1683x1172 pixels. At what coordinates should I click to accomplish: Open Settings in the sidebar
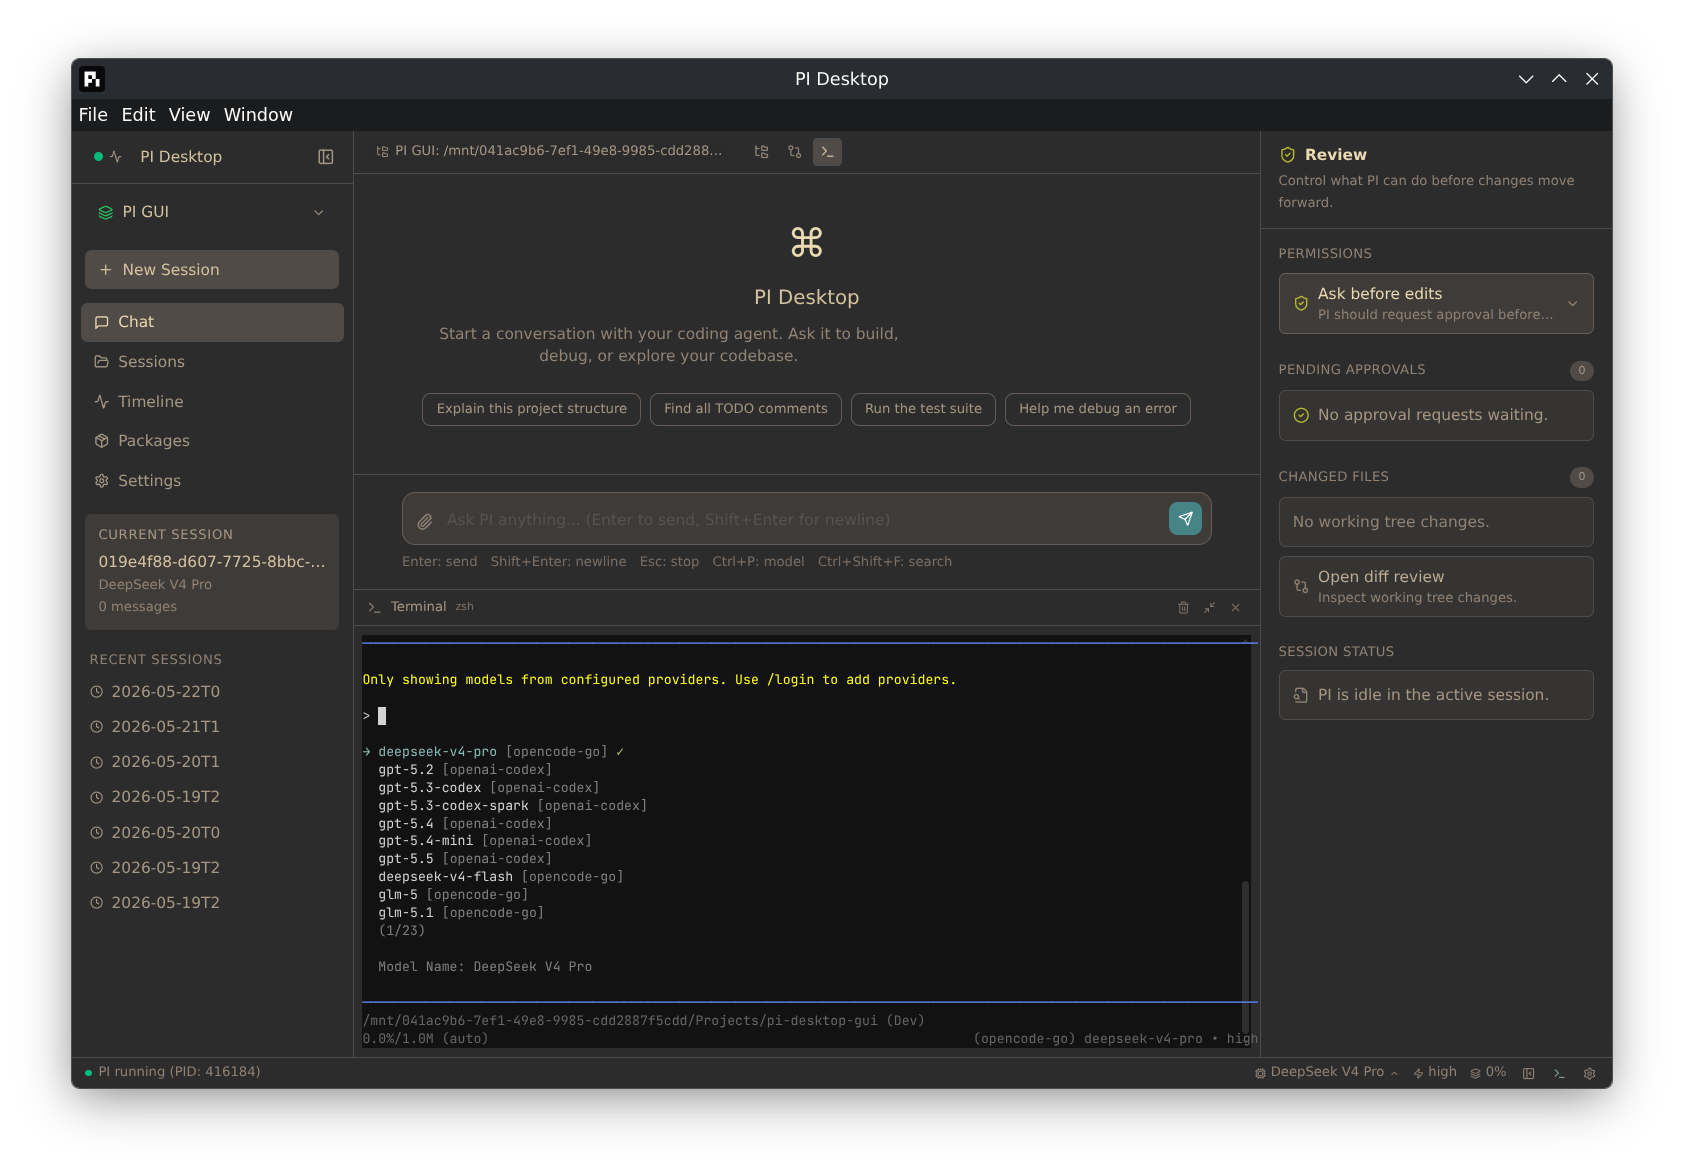(212, 481)
